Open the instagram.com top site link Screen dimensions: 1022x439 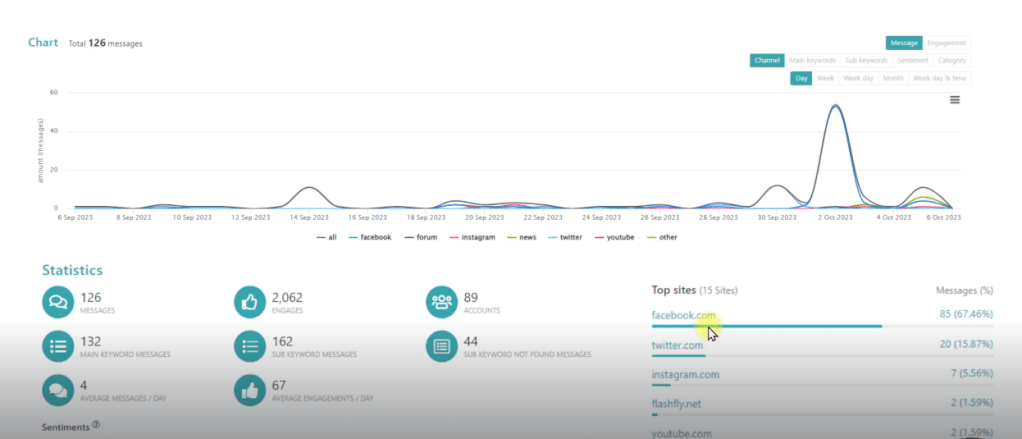(x=685, y=375)
